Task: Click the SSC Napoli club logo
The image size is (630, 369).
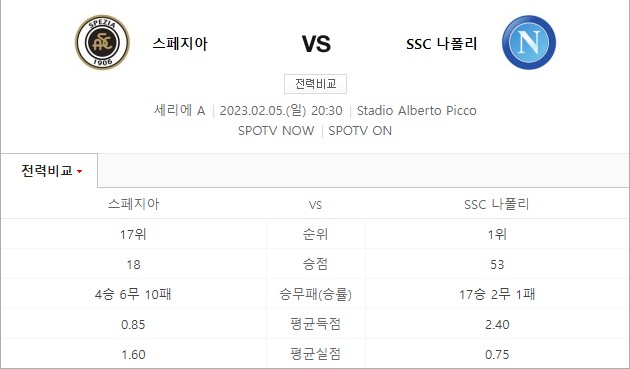Action: [529, 42]
